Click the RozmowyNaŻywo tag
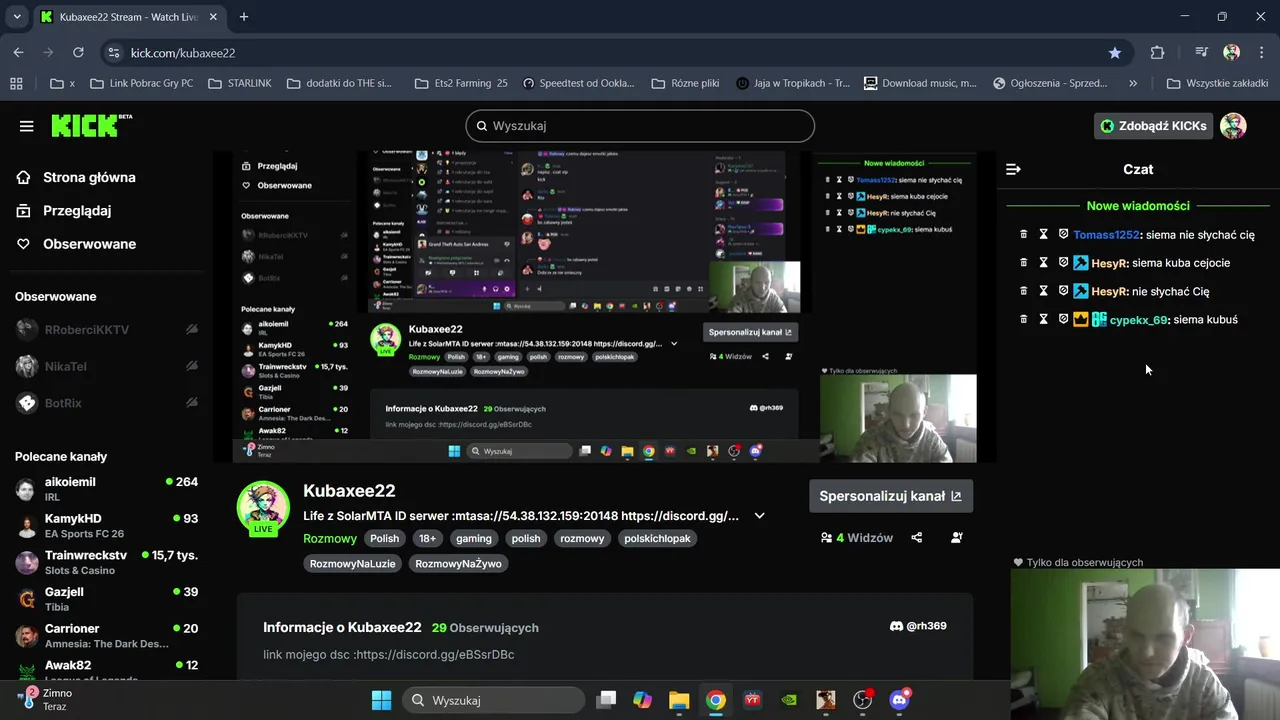This screenshot has width=1280, height=720. [458, 564]
